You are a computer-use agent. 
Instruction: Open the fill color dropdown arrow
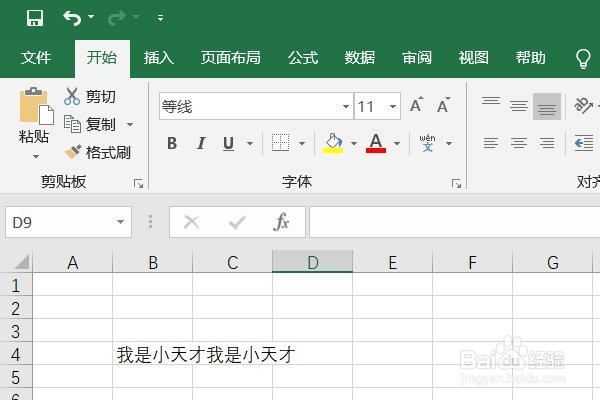tap(354, 144)
